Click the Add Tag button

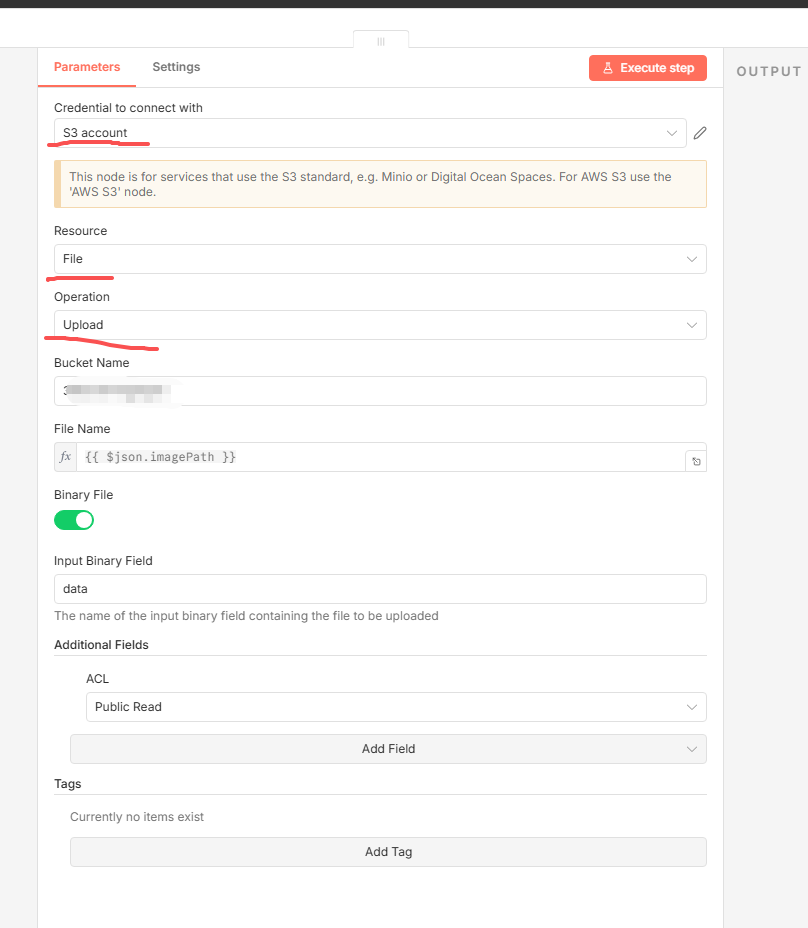[x=388, y=852]
